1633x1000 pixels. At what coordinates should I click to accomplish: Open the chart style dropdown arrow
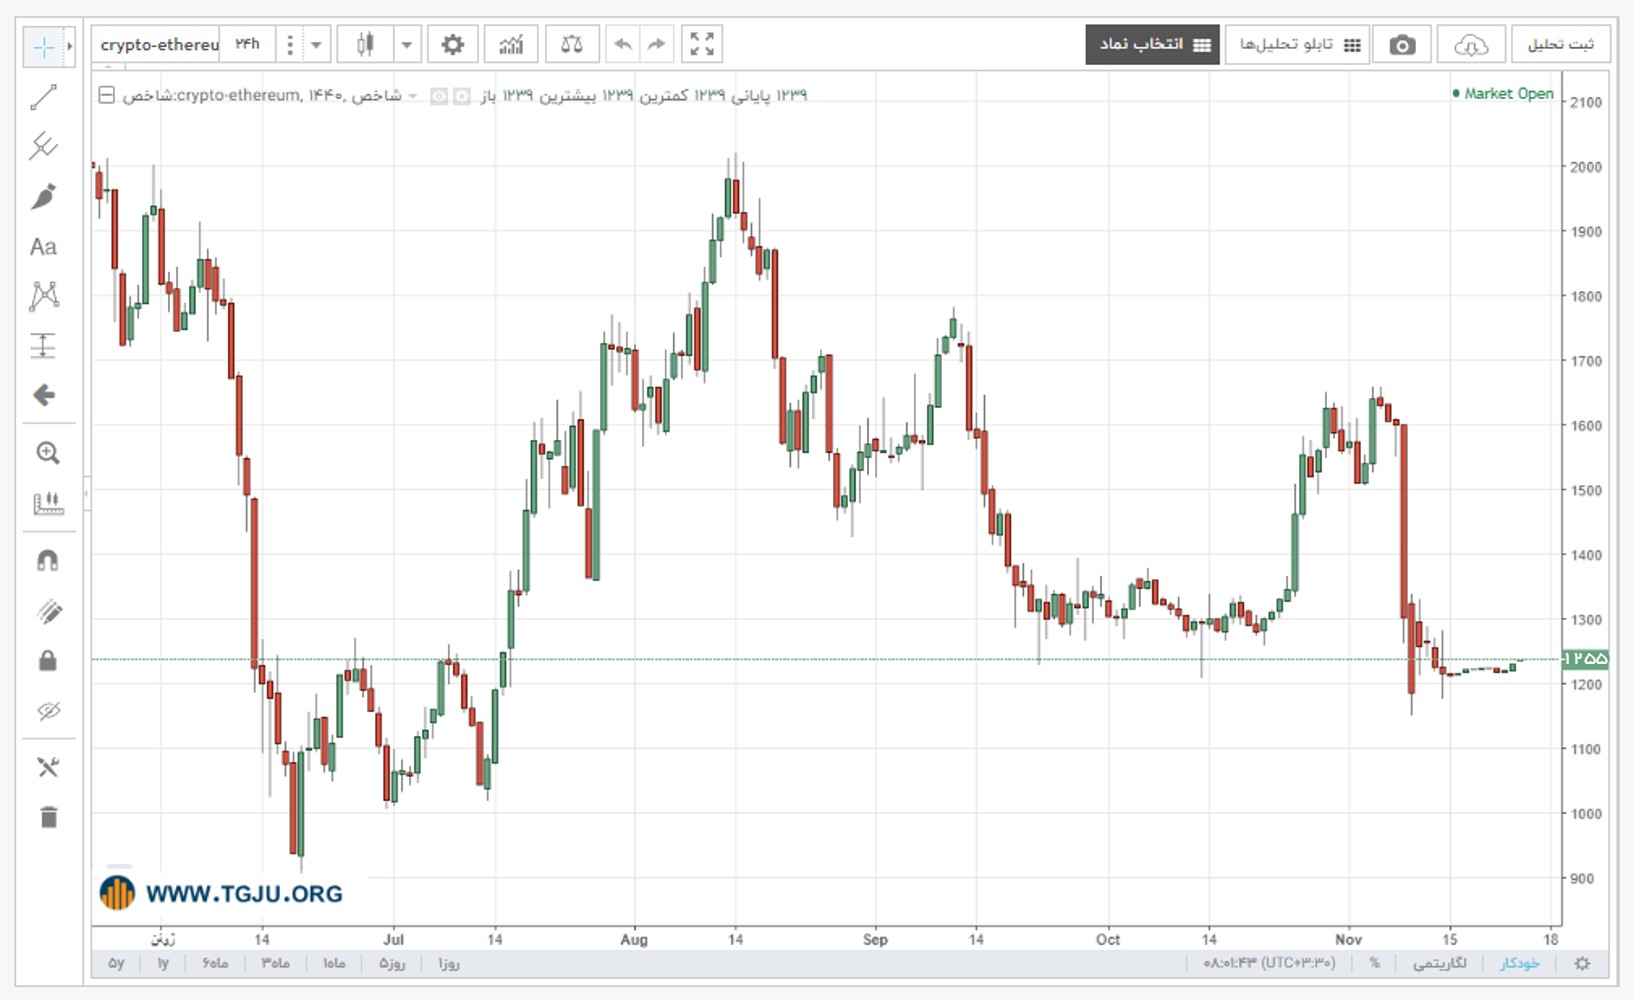(406, 45)
